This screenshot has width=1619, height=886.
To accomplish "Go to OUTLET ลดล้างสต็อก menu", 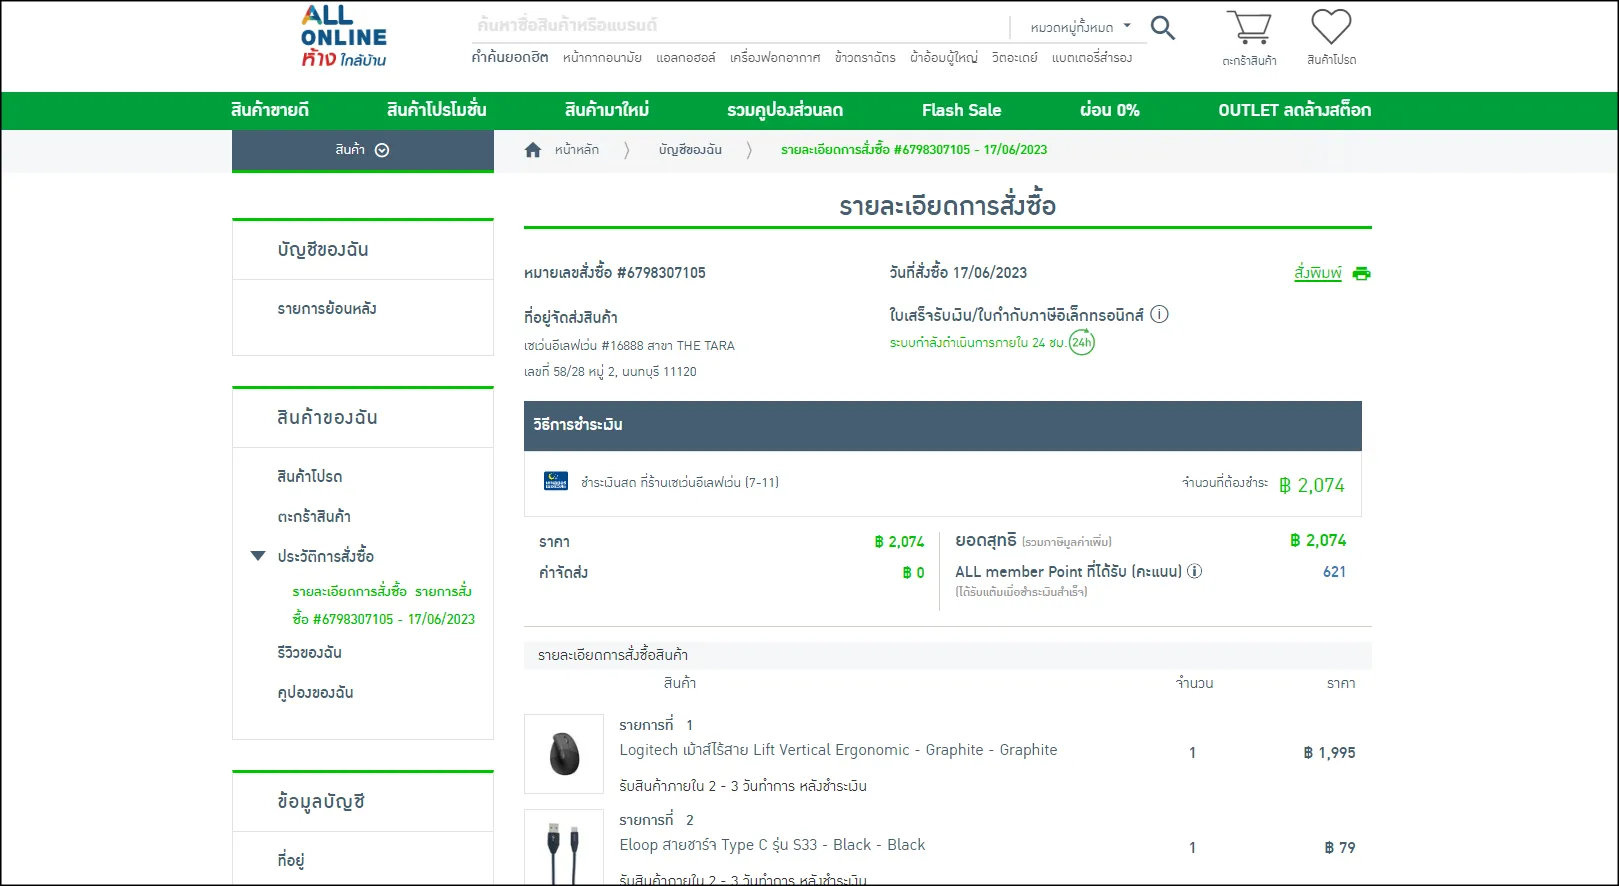I will pos(1294,110).
